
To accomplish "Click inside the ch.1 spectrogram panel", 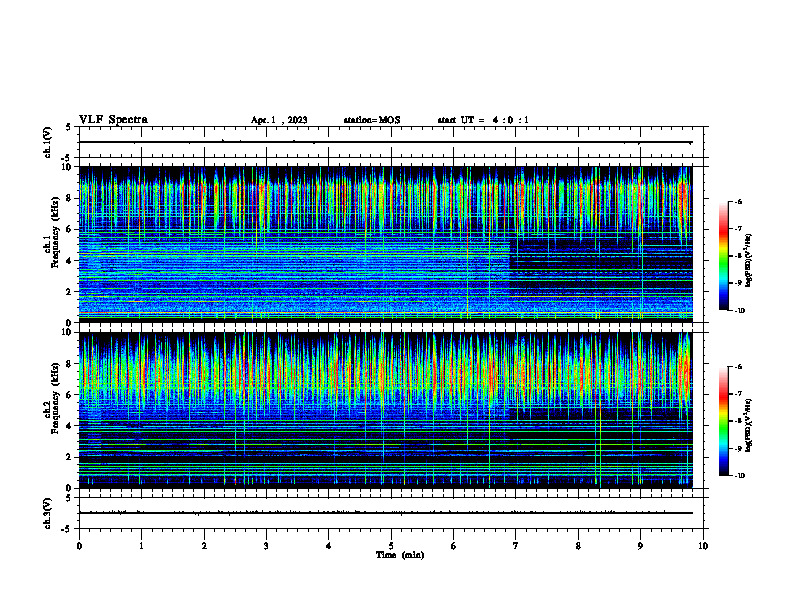I will pyautogui.click(x=386, y=244).
